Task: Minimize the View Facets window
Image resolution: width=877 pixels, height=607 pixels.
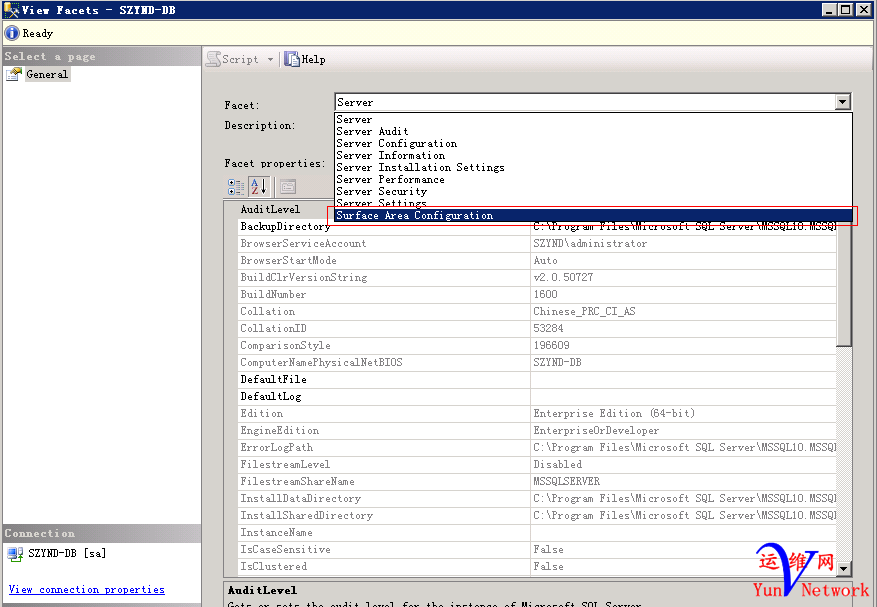Action: click(830, 10)
